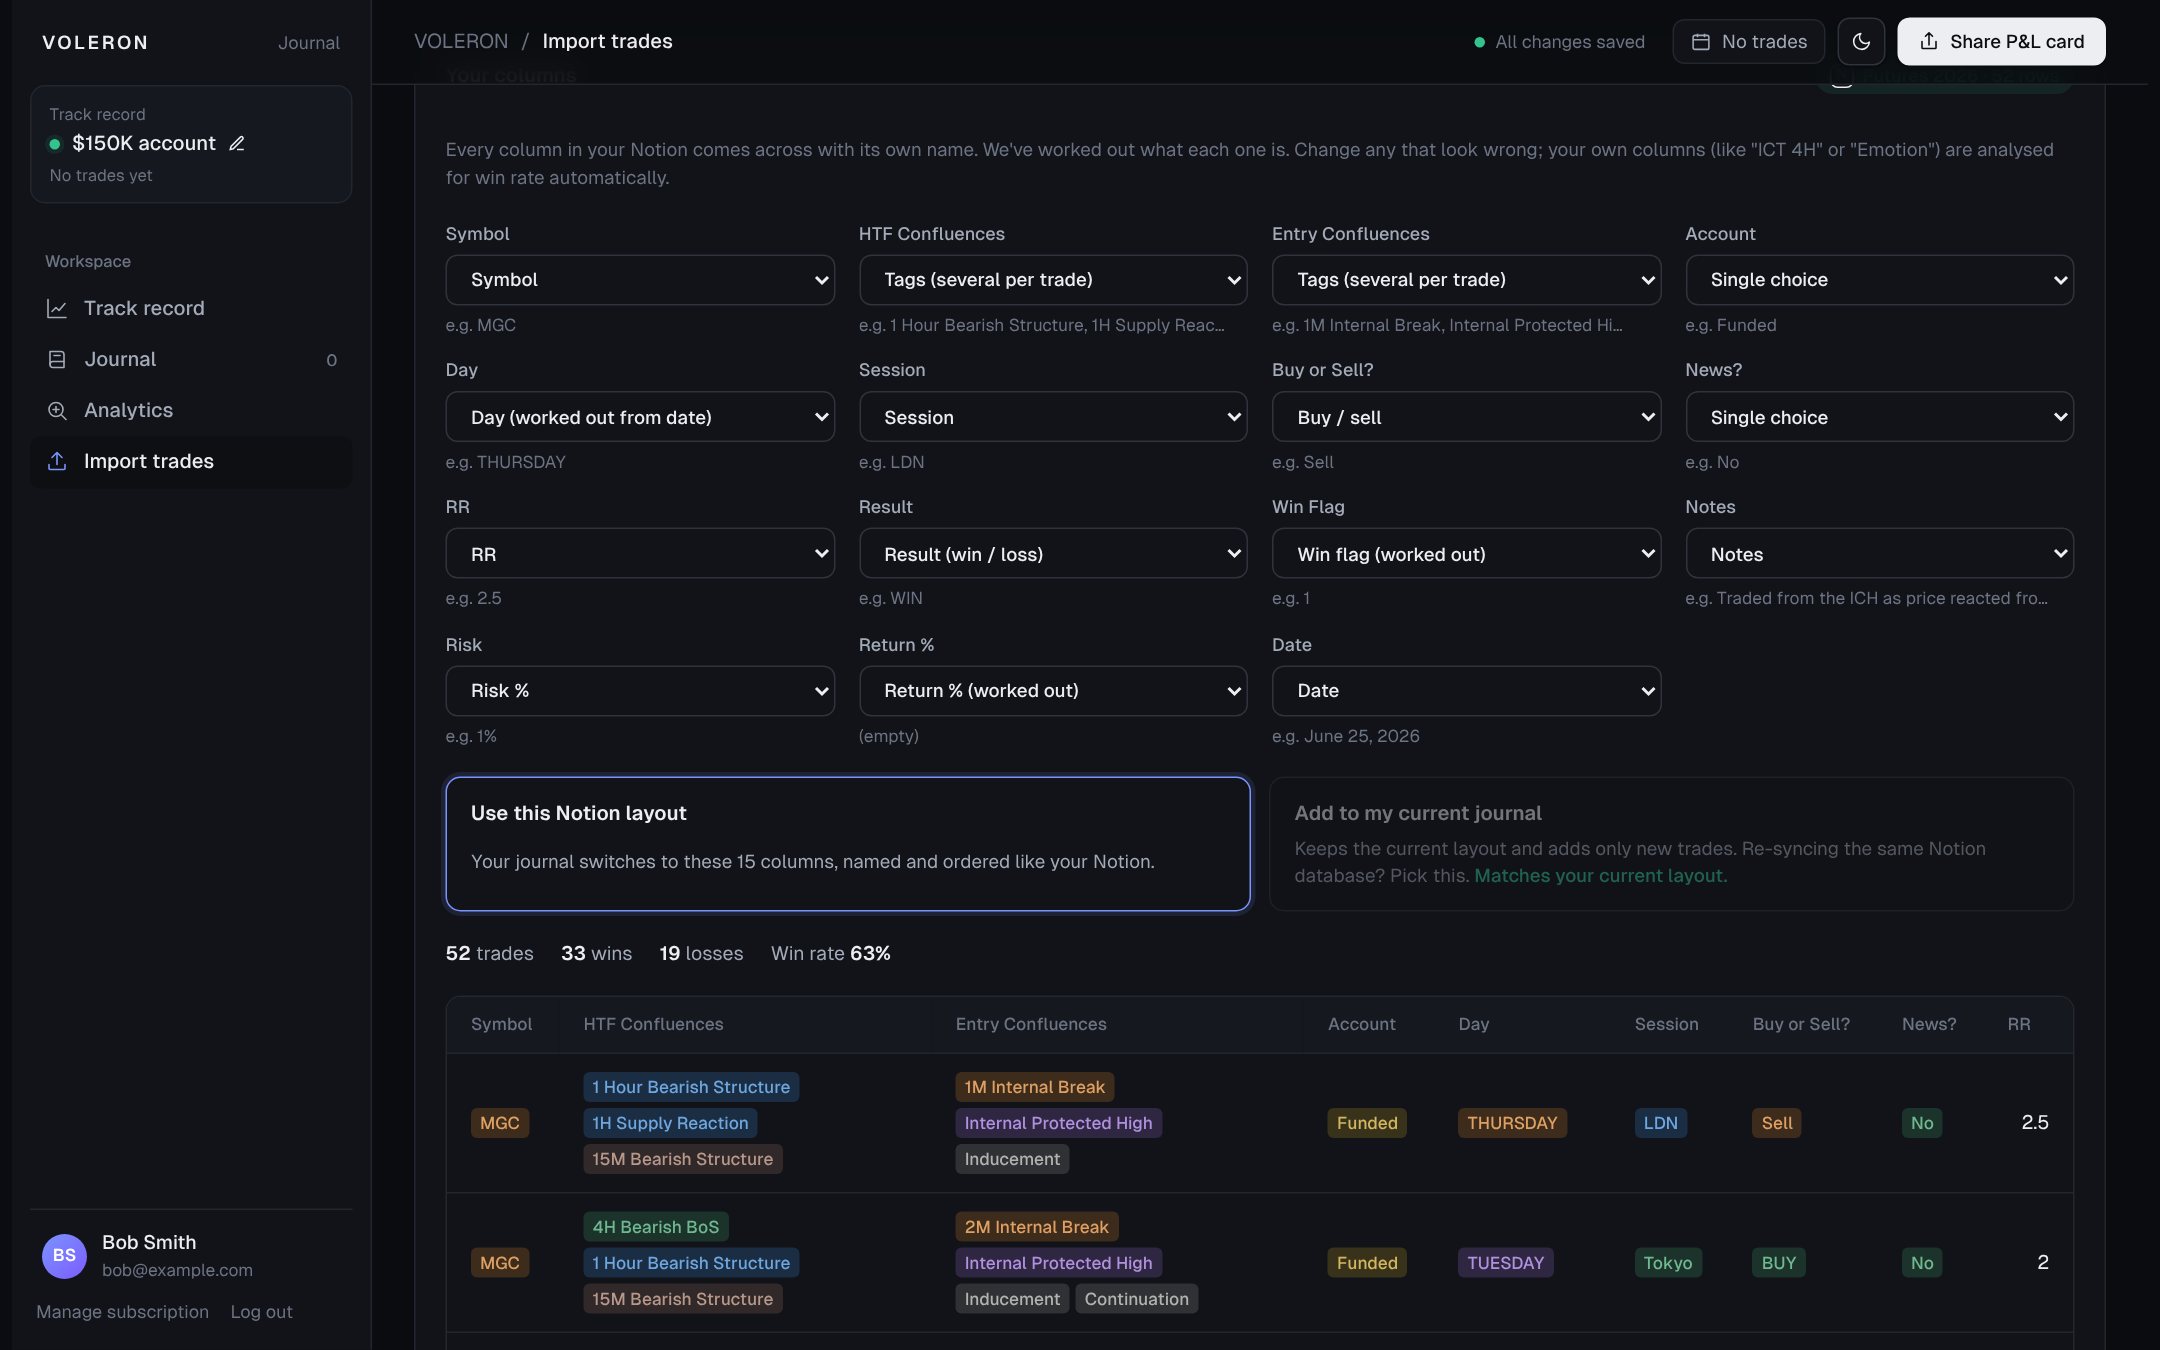Select Import trades in the sidebar
2160x1350 pixels.
(x=191, y=461)
